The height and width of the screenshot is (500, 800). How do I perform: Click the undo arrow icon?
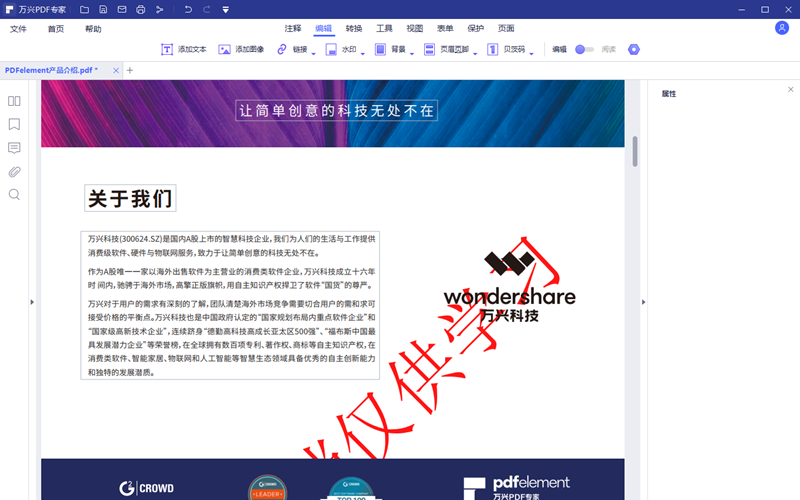point(188,9)
